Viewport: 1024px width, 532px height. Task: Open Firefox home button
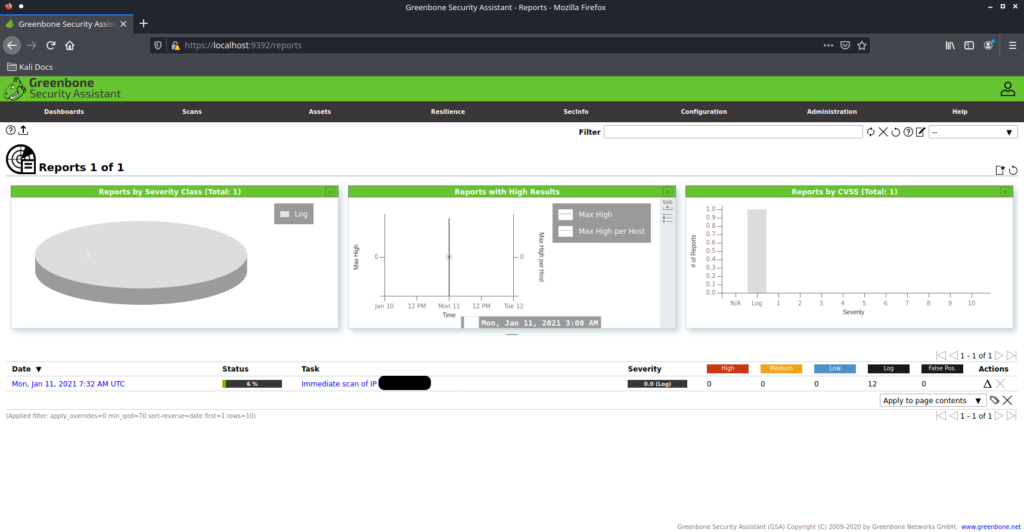point(70,45)
